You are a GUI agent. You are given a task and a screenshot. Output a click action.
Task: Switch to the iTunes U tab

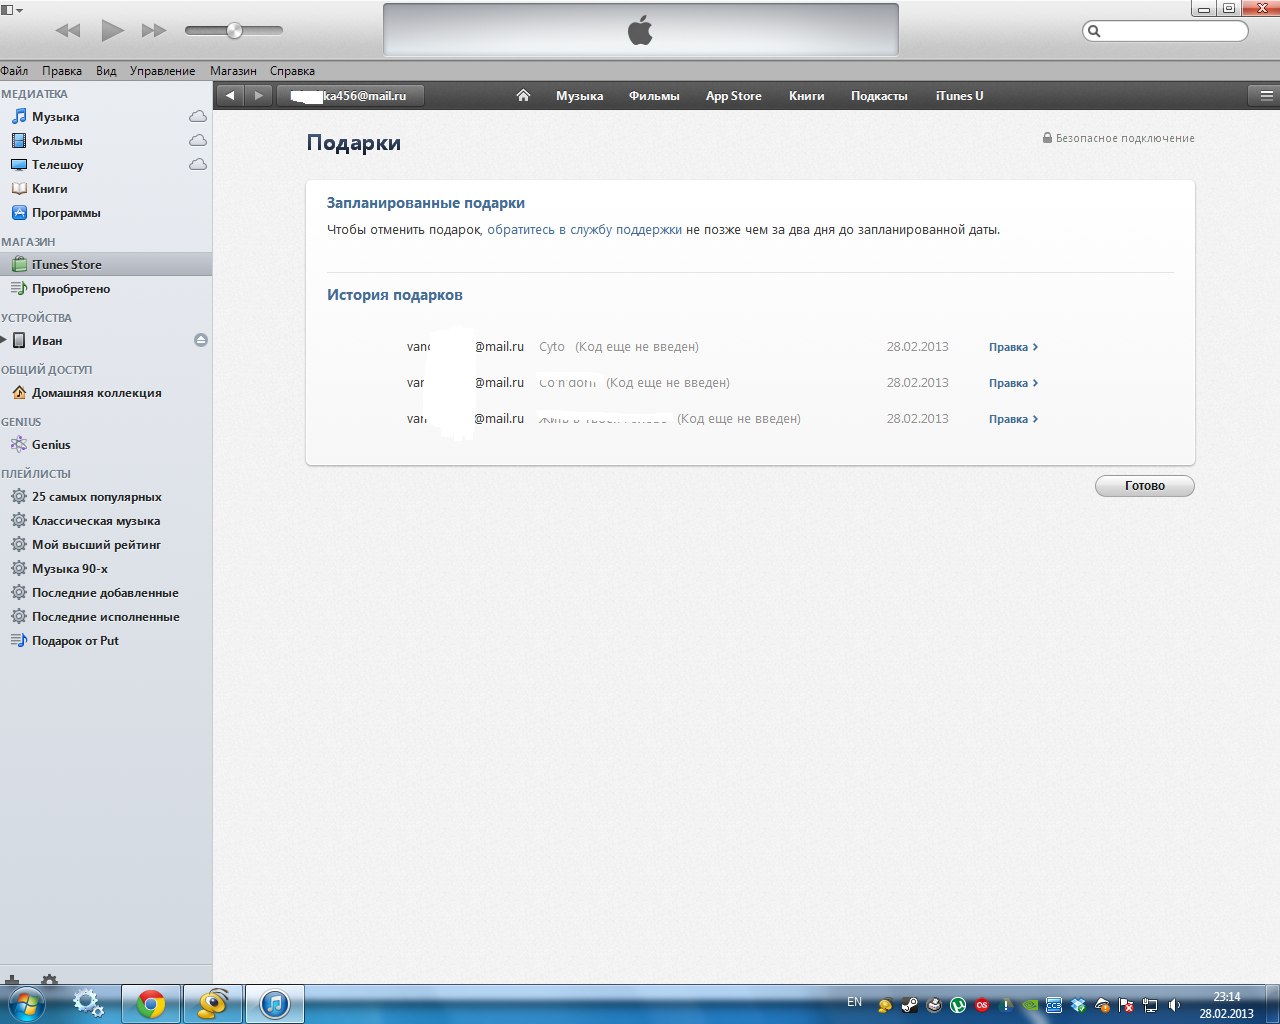pyautogui.click(x=959, y=96)
